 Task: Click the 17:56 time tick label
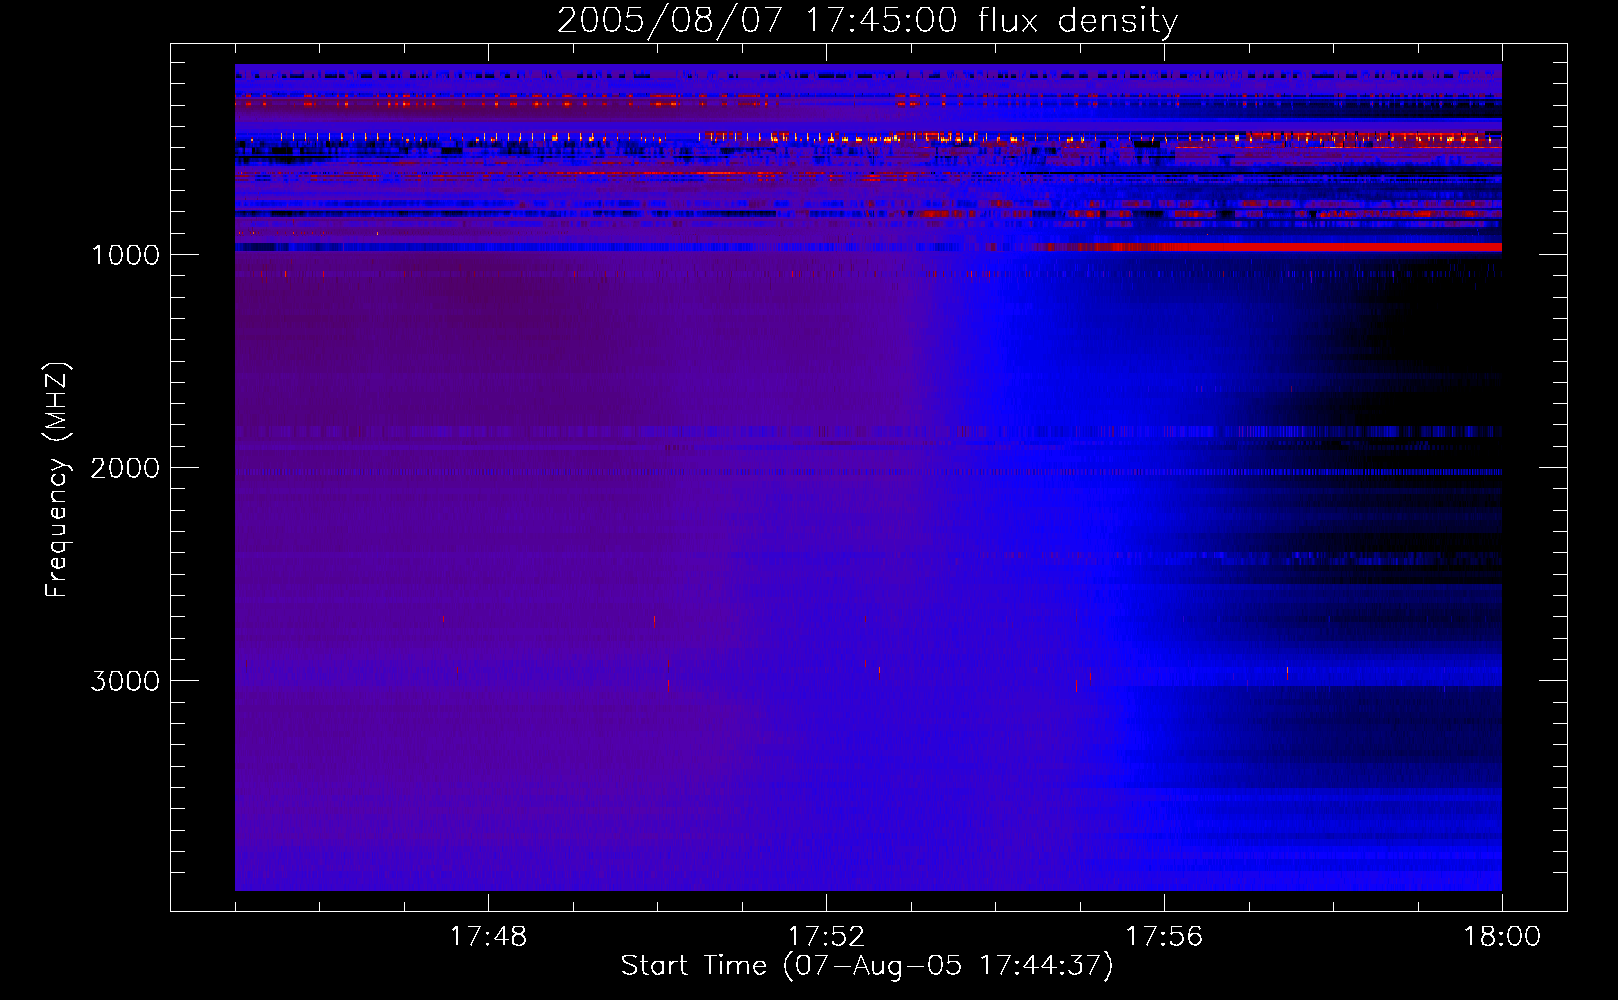tap(1164, 937)
